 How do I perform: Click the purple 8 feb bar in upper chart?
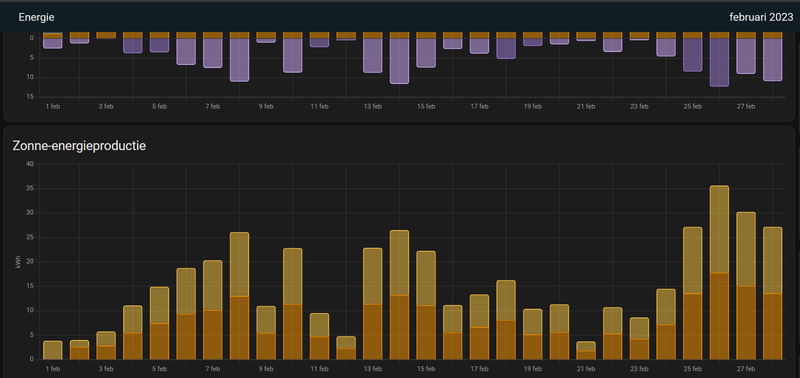click(x=239, y=60)
